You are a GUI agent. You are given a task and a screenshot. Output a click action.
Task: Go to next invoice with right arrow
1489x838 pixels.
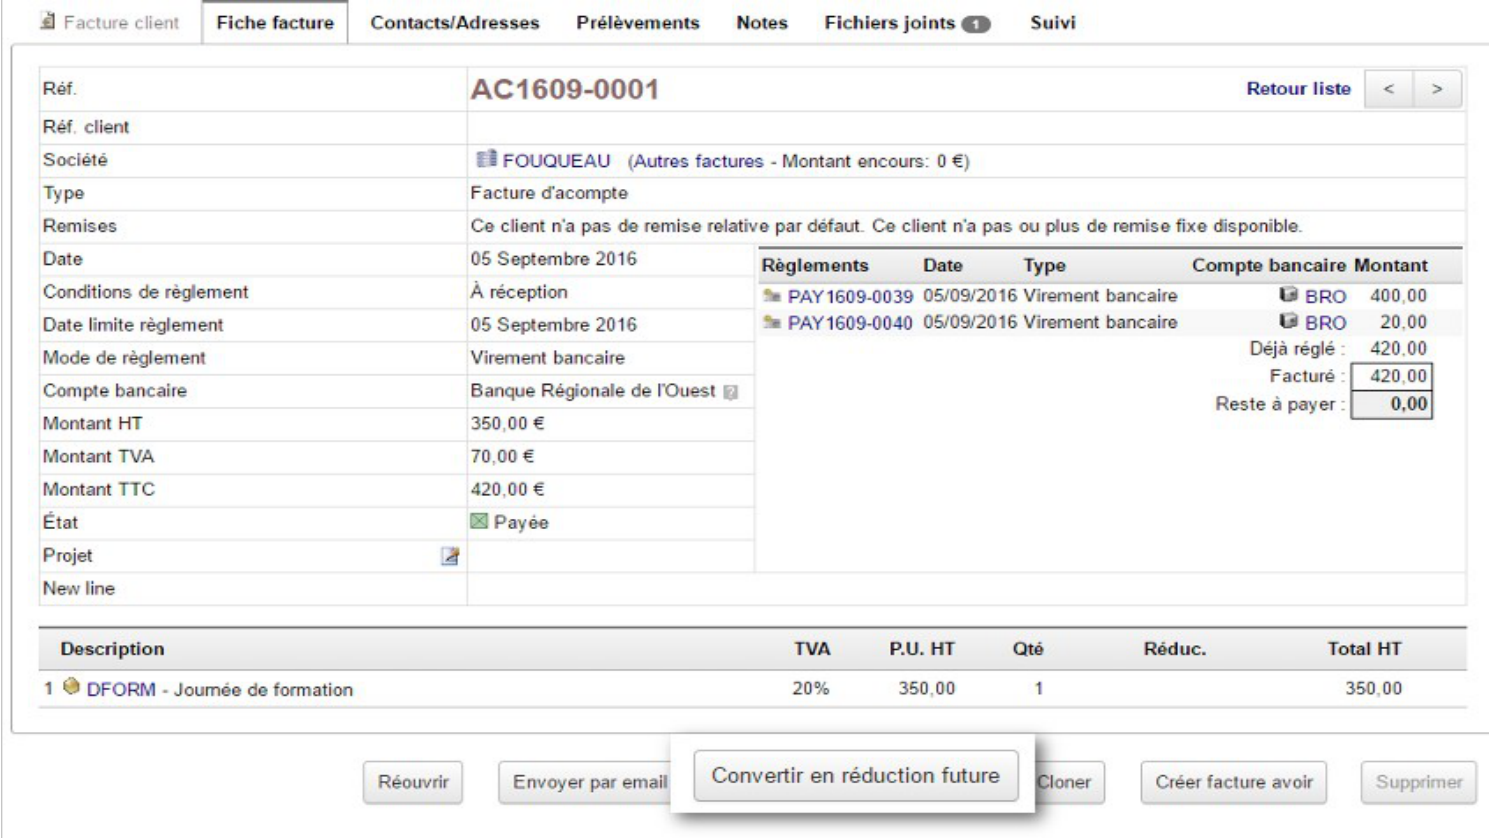tap(1437, 89)
